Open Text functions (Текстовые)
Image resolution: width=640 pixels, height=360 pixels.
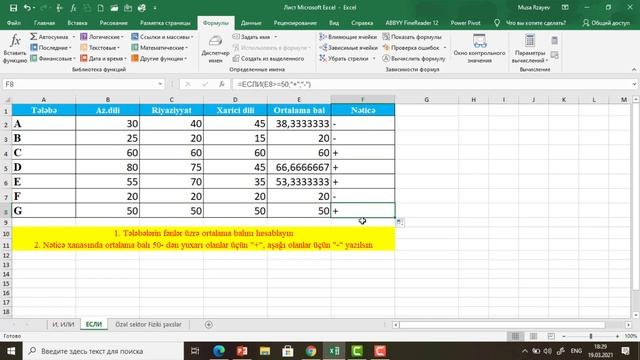point(100,48)
